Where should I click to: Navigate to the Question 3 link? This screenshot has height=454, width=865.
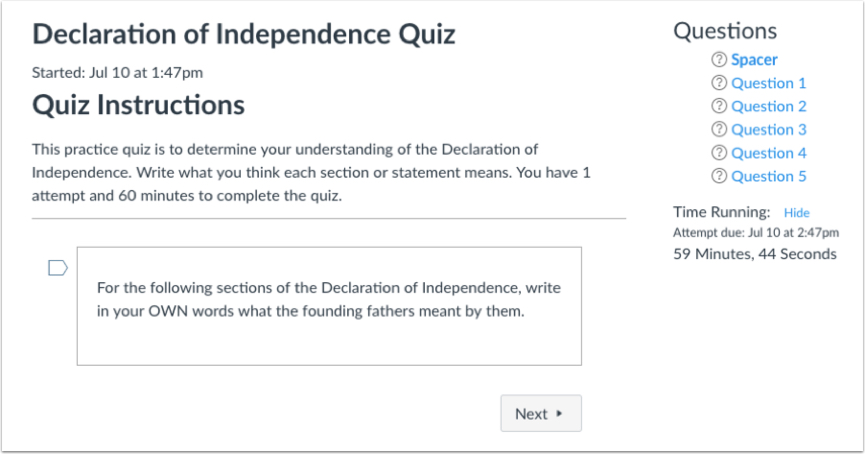[x=768, y=129]
